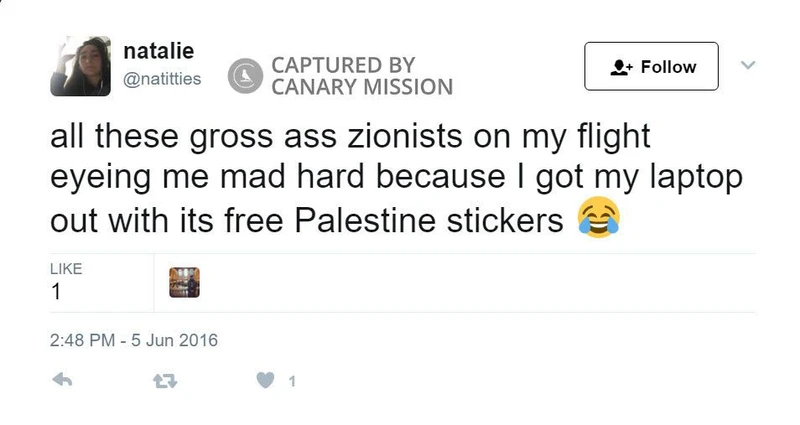
Task: Click the Canary Mission circular logo
Action: point(244,76)
